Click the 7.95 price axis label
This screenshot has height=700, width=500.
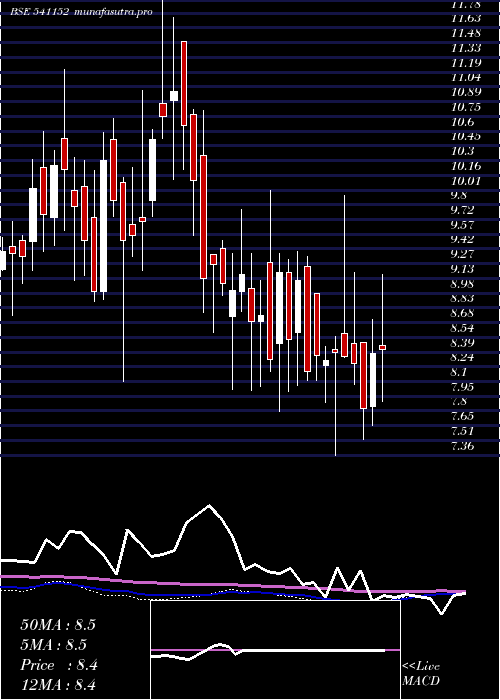click(x=462, y=387)
